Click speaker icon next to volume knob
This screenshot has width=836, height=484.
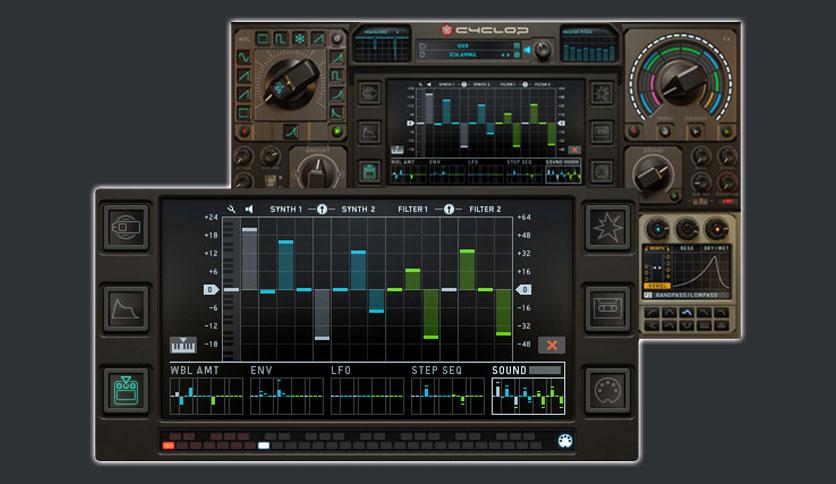point(527,50)
